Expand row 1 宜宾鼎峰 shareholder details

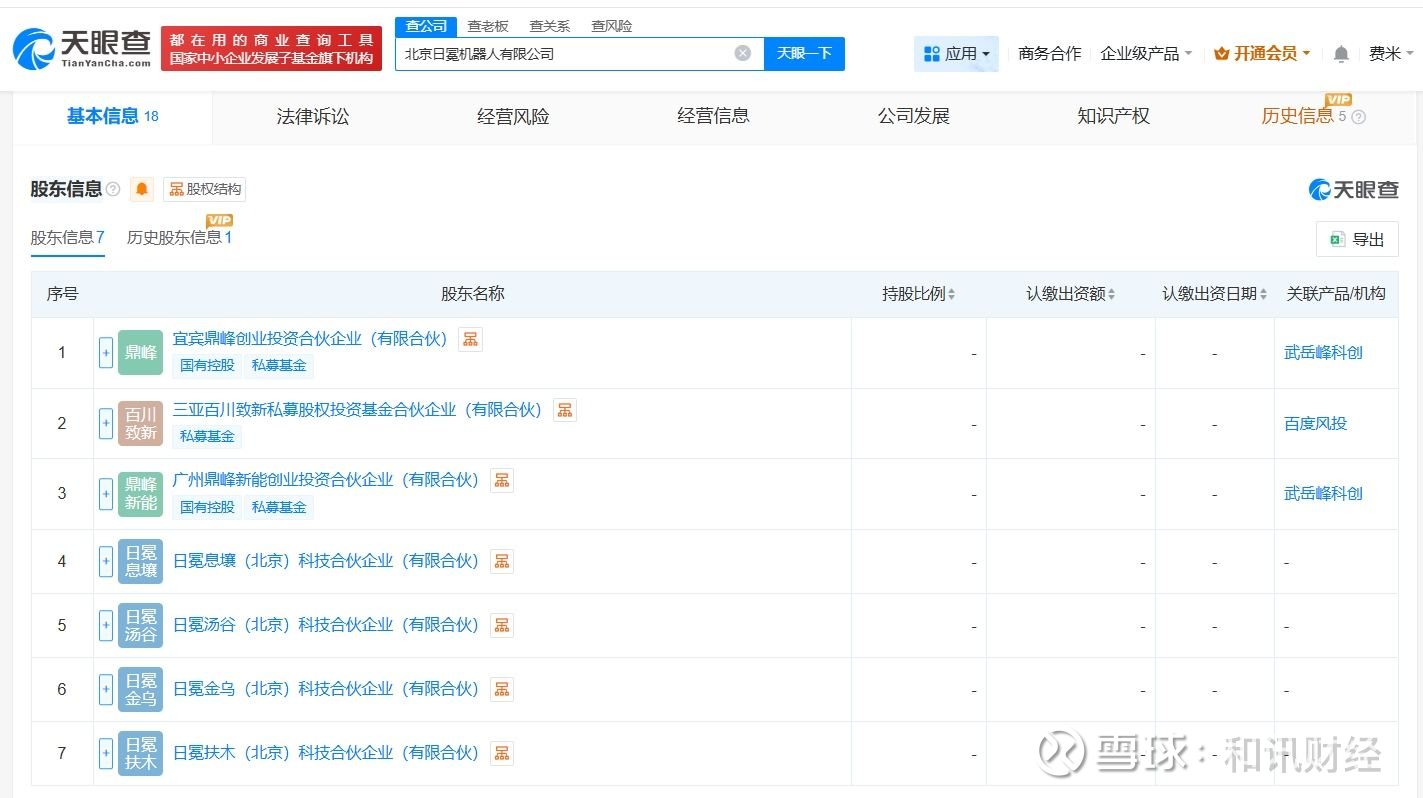tap(106, 352)
